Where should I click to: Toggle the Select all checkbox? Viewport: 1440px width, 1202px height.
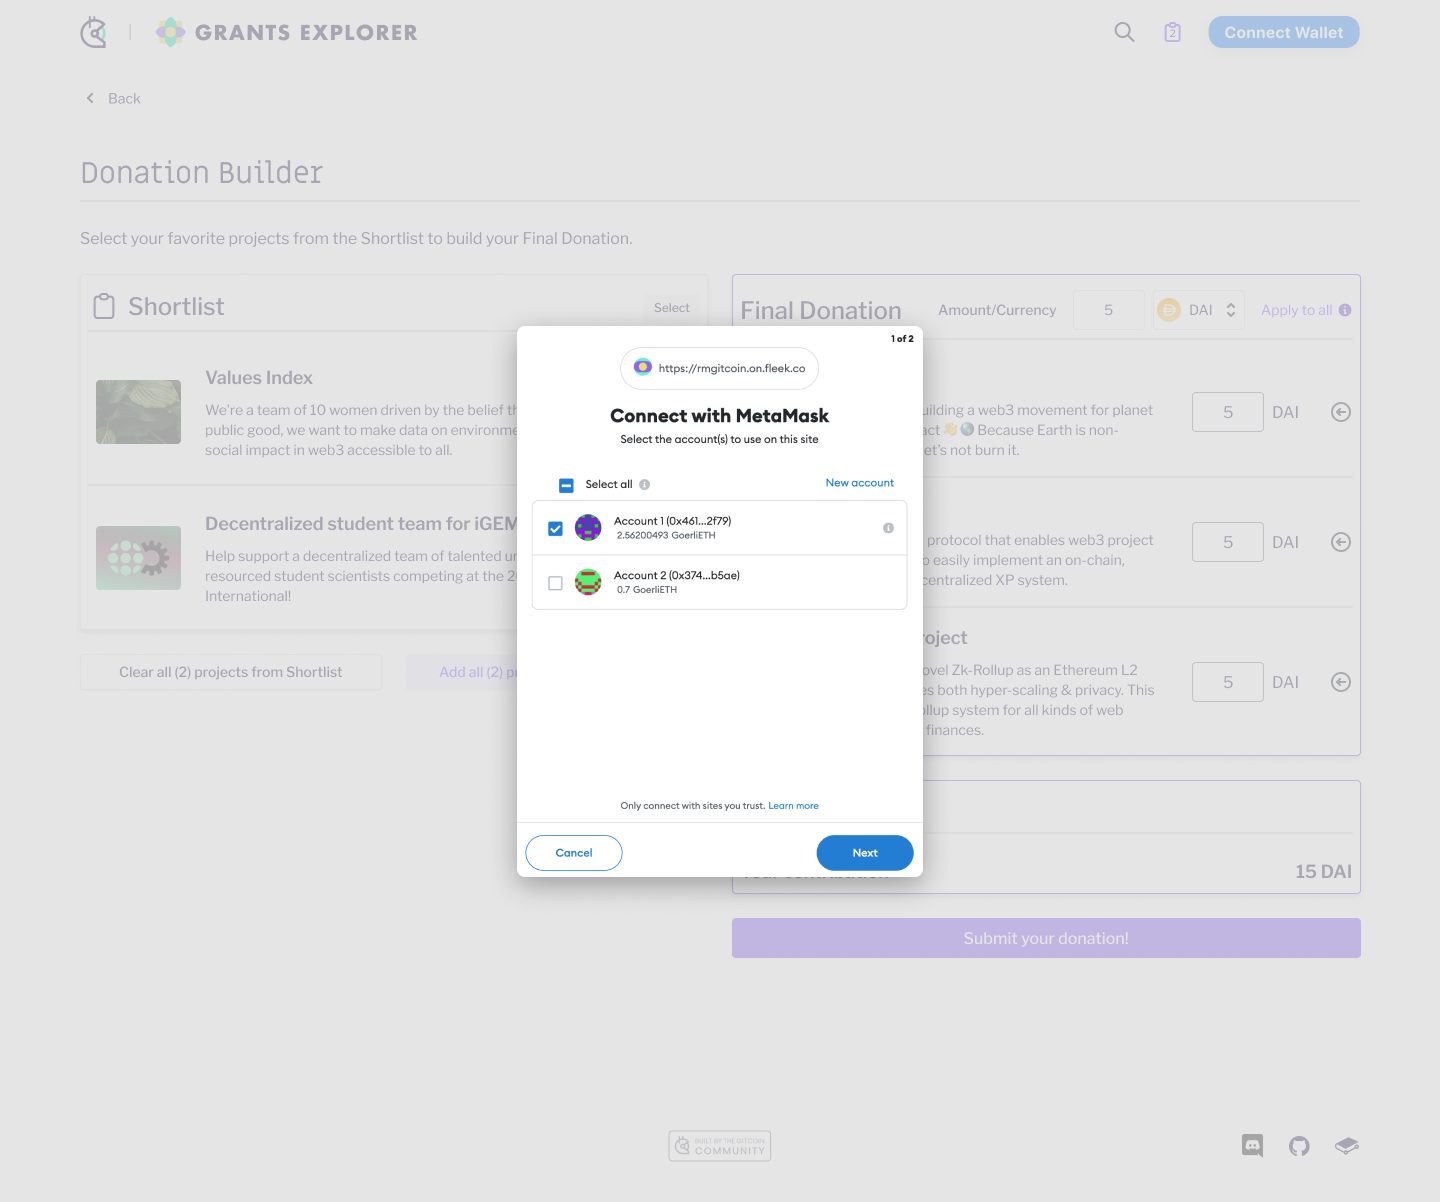[x=566, y=485]
